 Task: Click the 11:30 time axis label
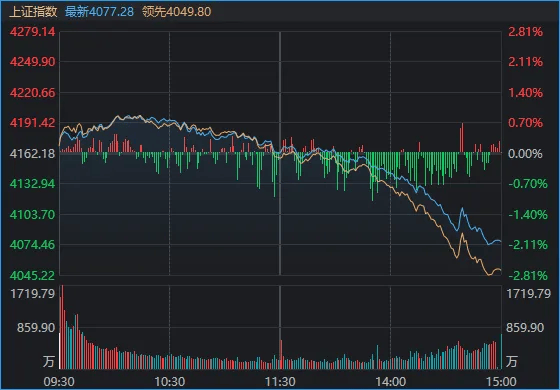[x=280, y=382]
